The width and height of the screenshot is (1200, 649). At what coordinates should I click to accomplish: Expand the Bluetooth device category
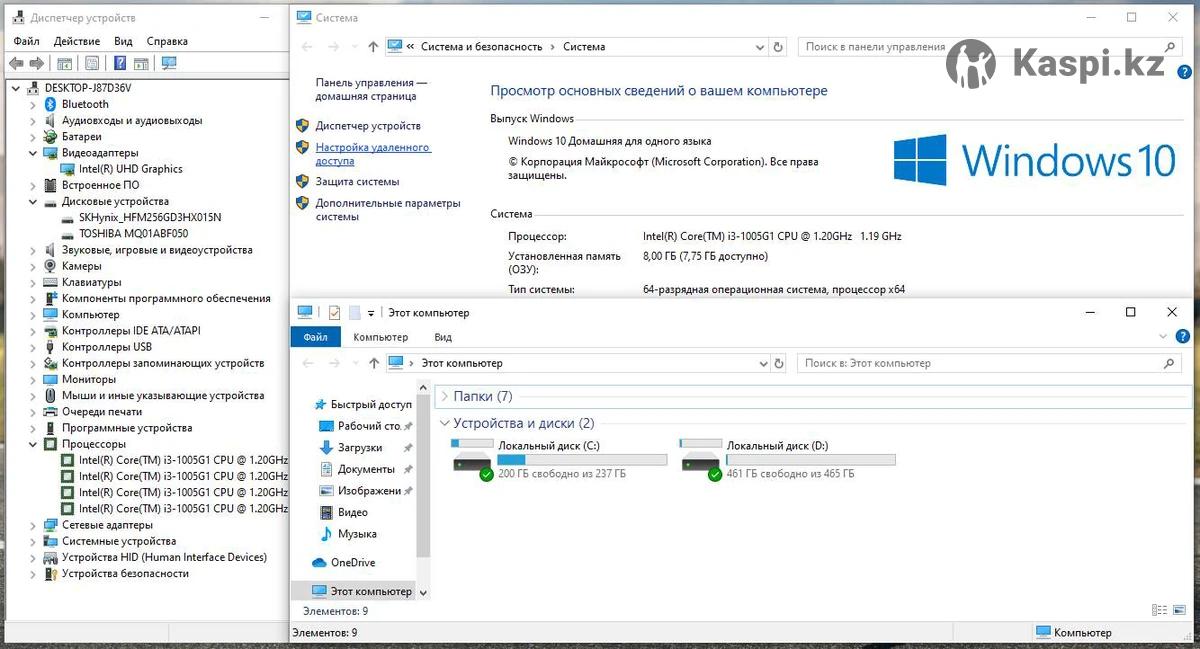pos(35,104)
